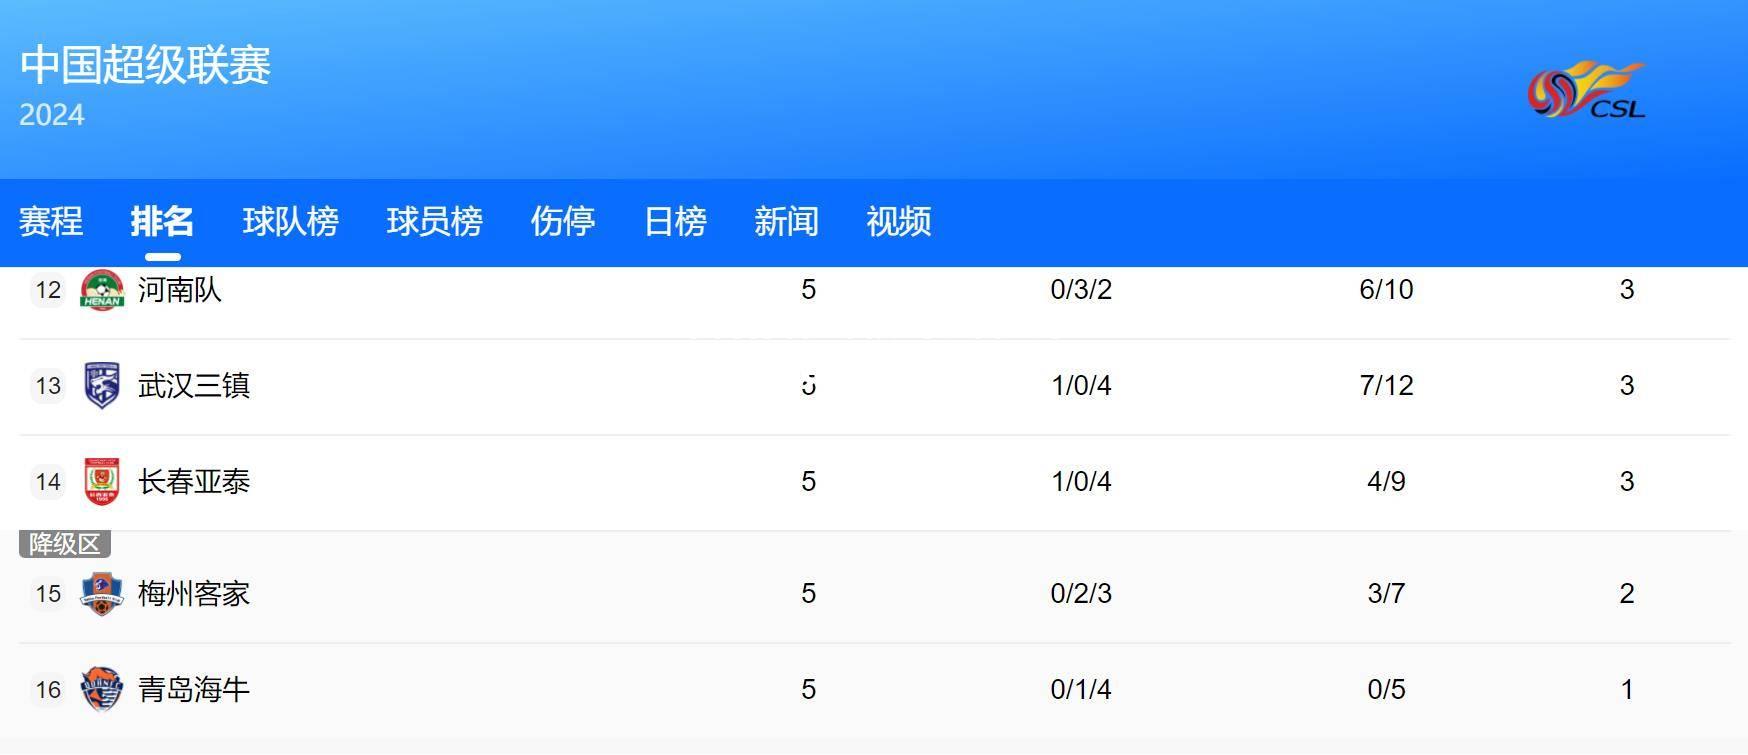Click 梅州客家 record 0/2/3
Viewport: 1748px width, 755px height.
pyautogui.click(x=1081, y=594)
